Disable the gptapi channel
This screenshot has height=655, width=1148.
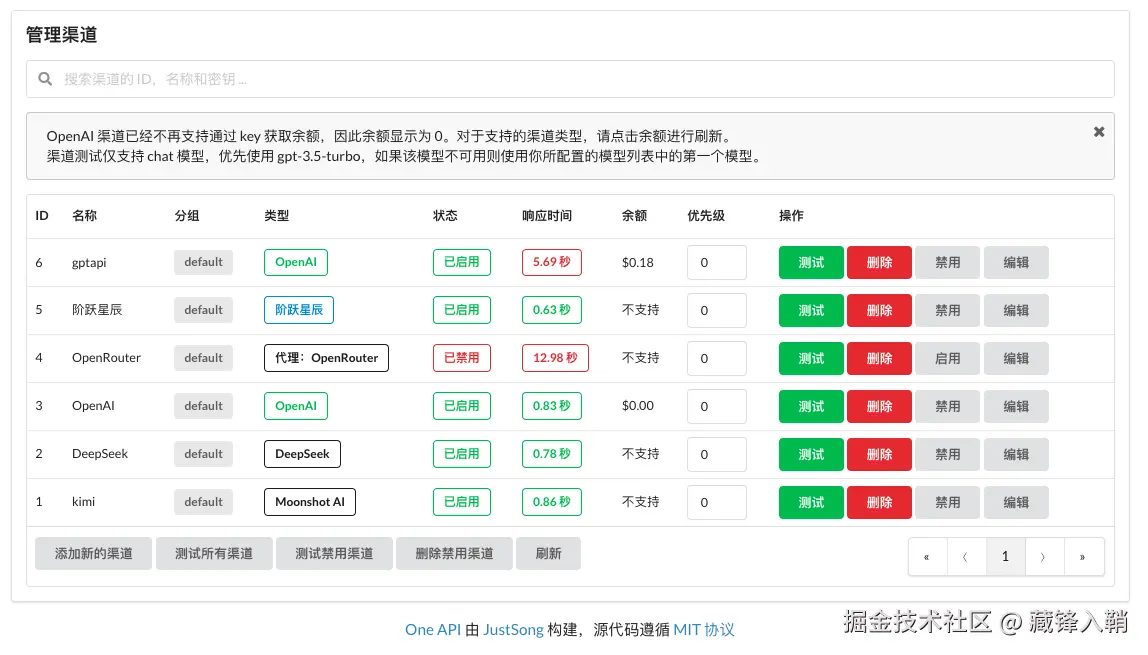[947, 263]
